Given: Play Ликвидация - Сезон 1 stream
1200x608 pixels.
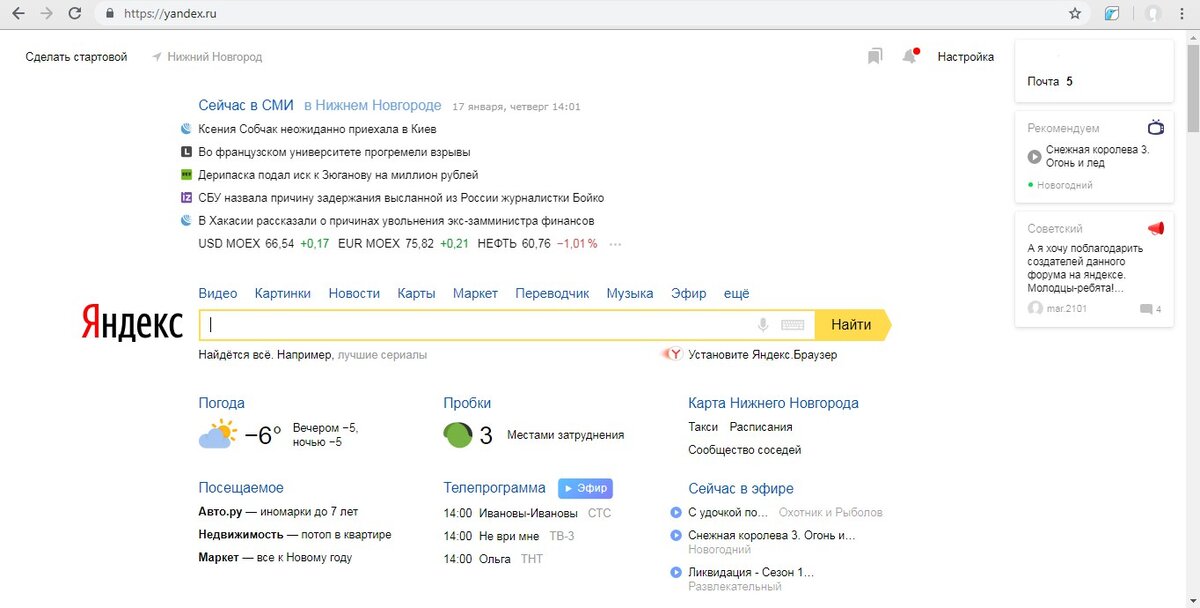Looking at the screenshot, I should pos(676,573).
